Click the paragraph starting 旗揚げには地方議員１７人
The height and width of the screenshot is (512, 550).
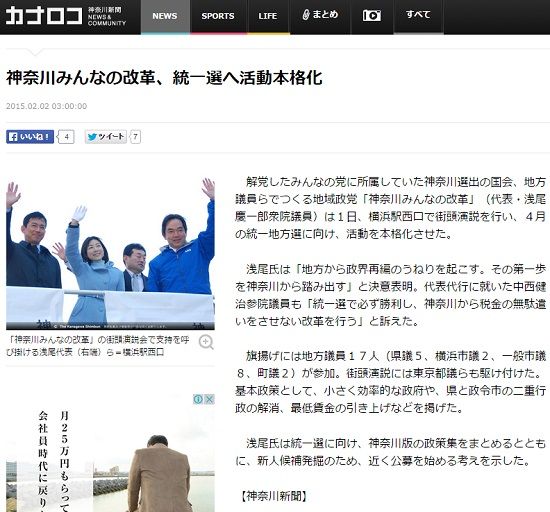[x=390, y=382]
